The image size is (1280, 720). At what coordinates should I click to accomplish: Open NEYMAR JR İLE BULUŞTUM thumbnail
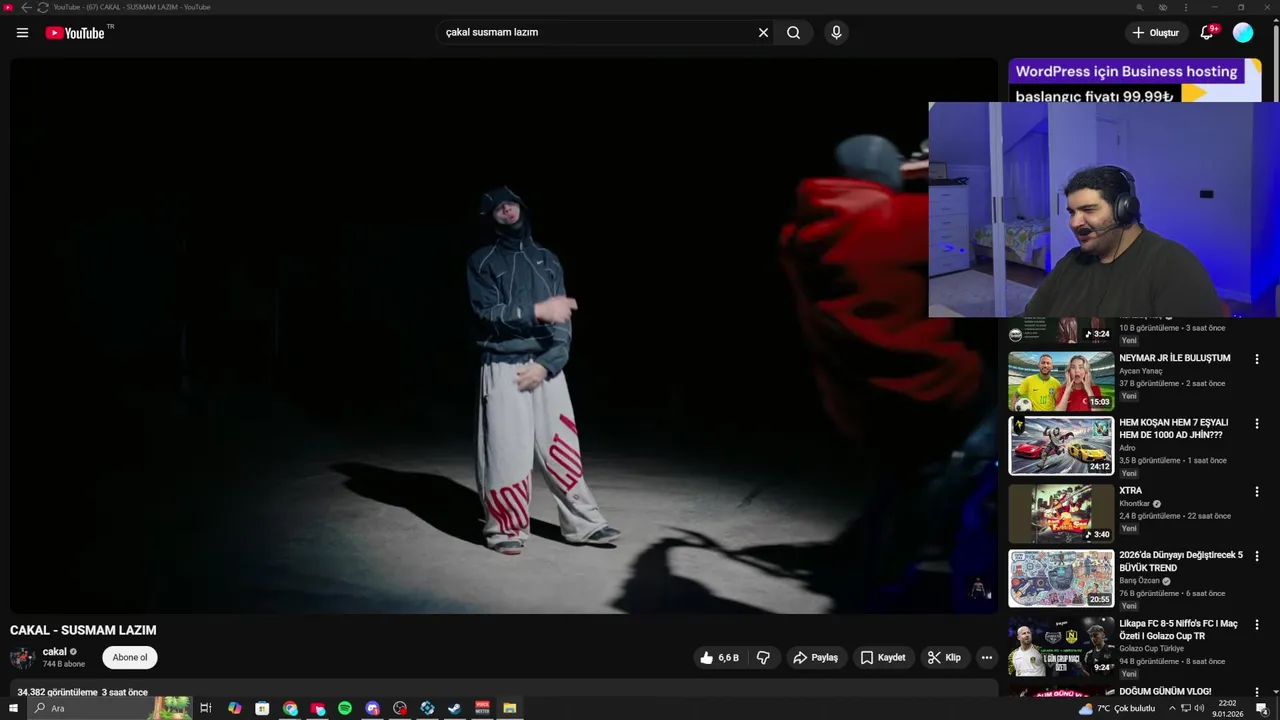coord(1061,381)
